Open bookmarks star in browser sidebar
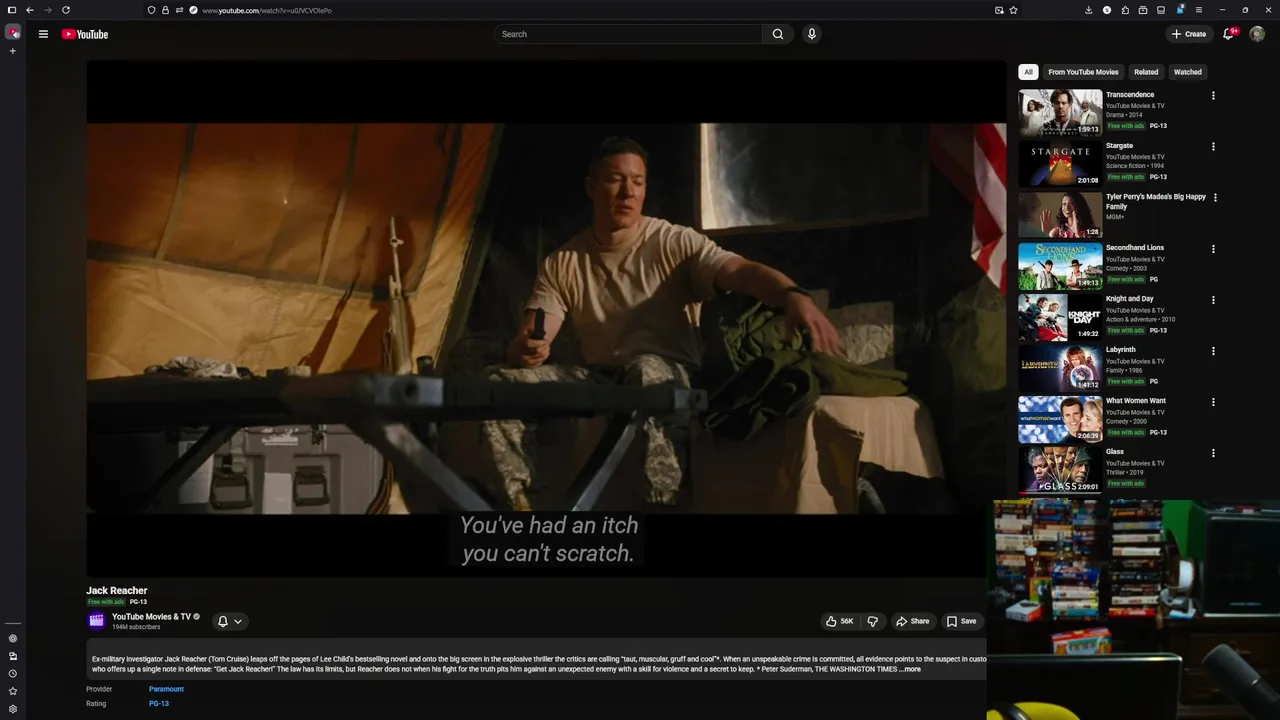The image size is (1280, 720). tap(13, 691)
